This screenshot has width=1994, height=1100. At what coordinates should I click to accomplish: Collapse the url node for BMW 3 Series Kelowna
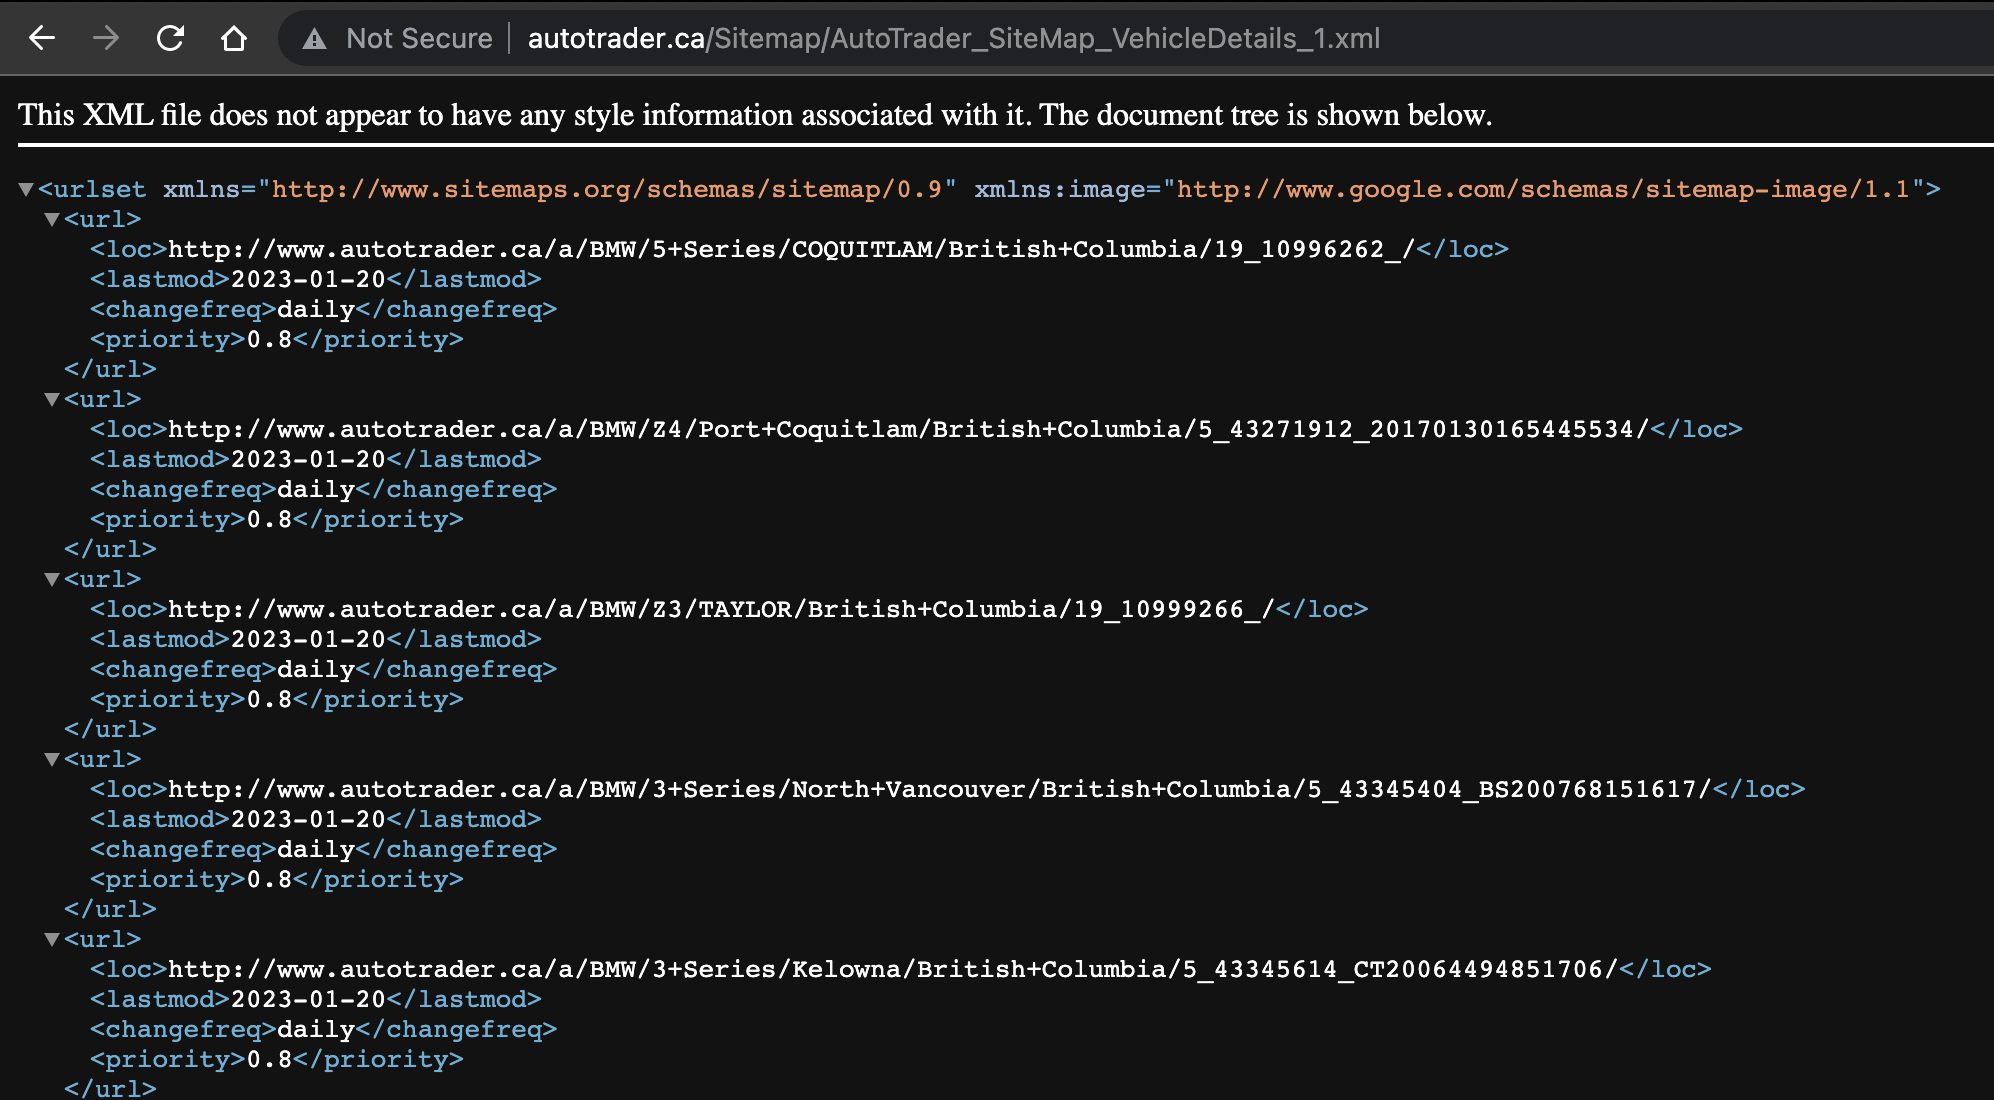coord(52,939)
